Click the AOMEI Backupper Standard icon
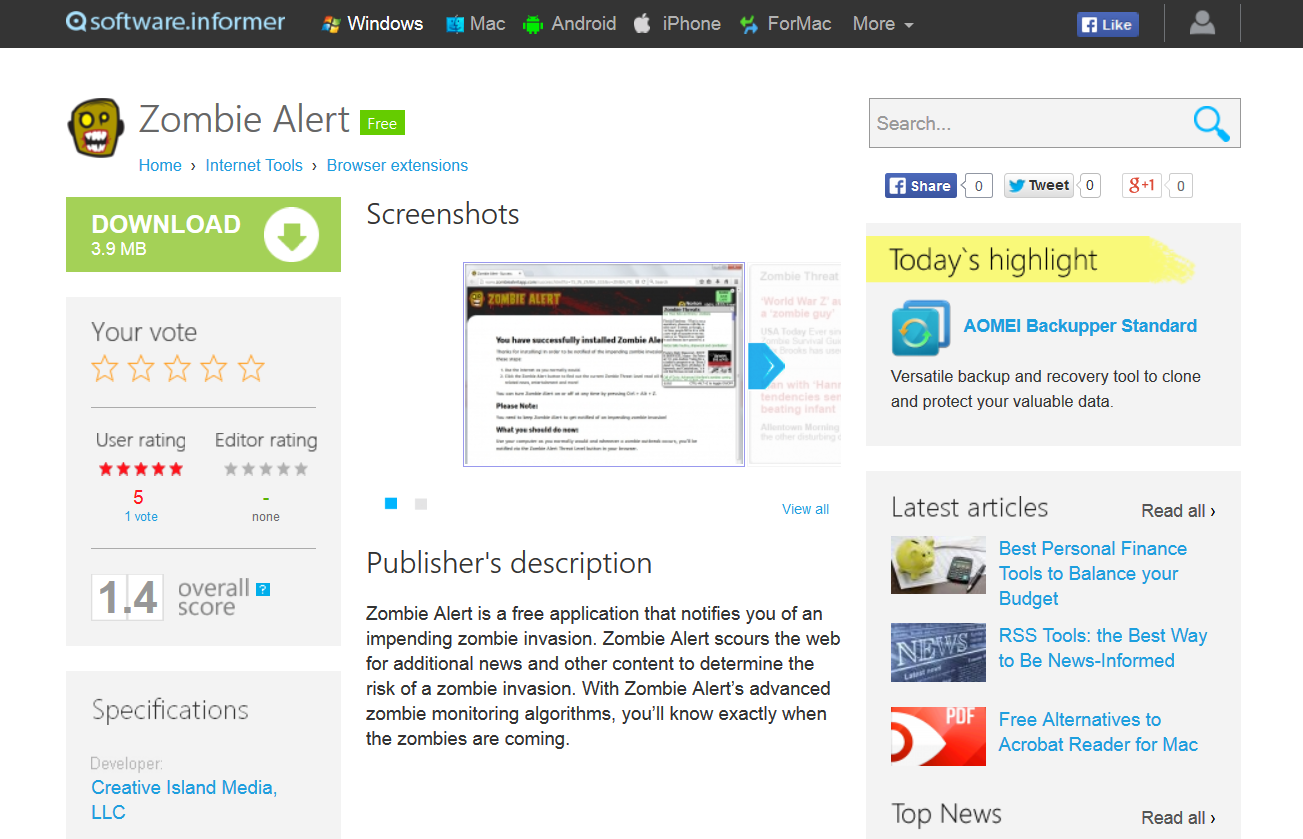The width and height of the screenshot is (1303, 839). coord(920,328)
